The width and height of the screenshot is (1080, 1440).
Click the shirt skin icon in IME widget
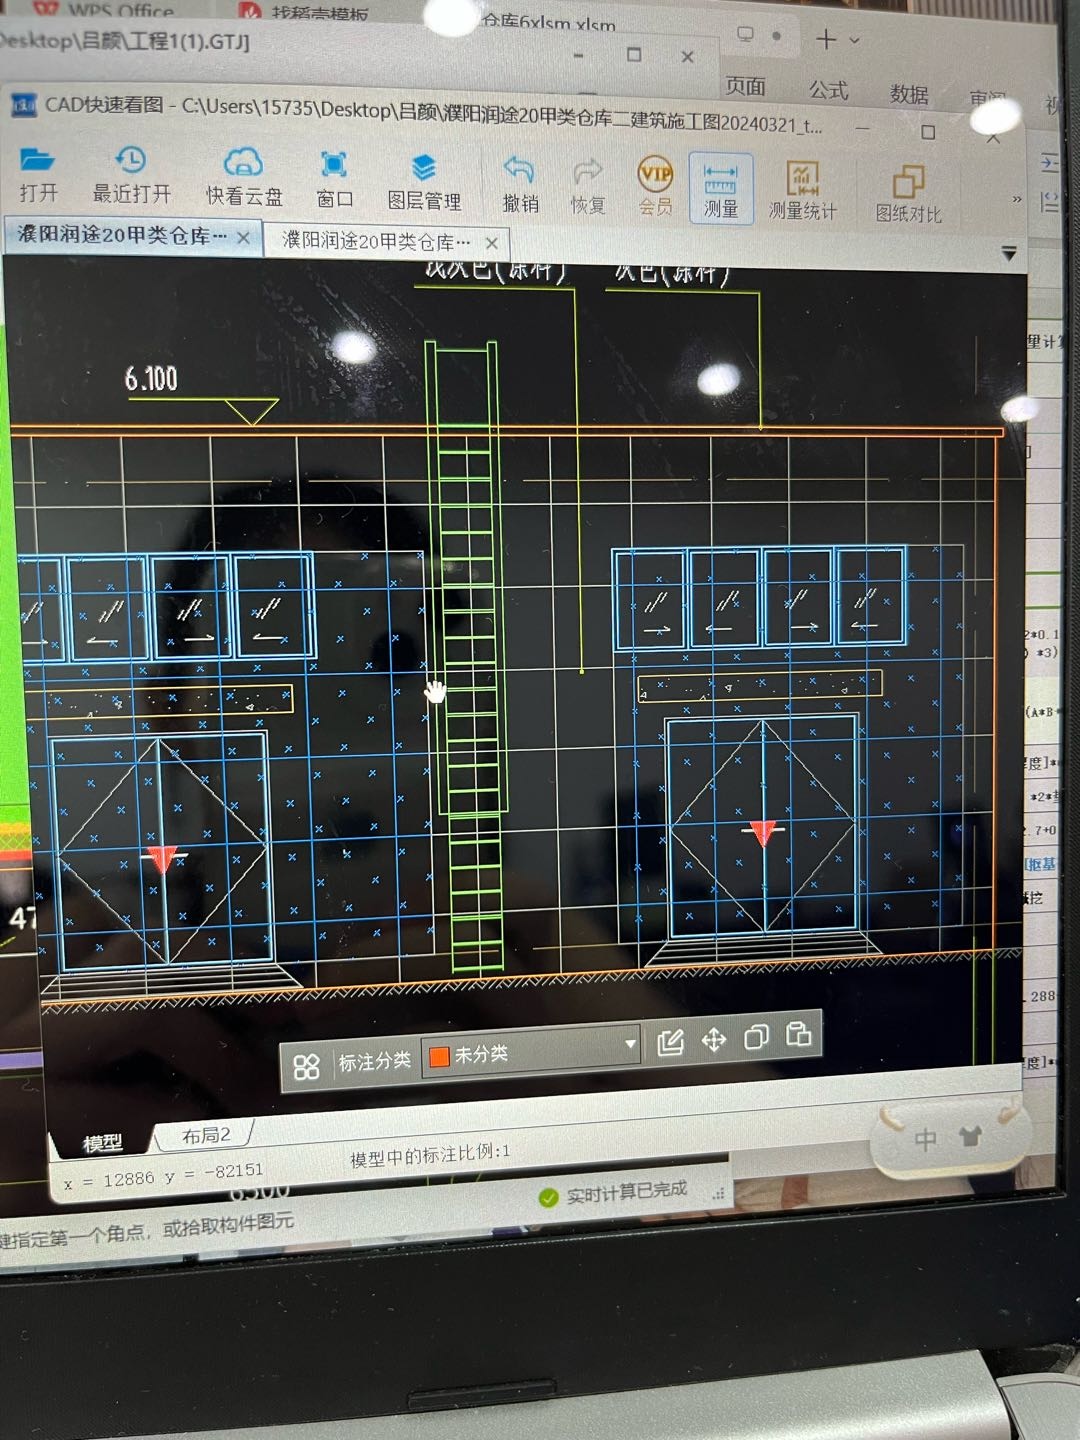970,1136
